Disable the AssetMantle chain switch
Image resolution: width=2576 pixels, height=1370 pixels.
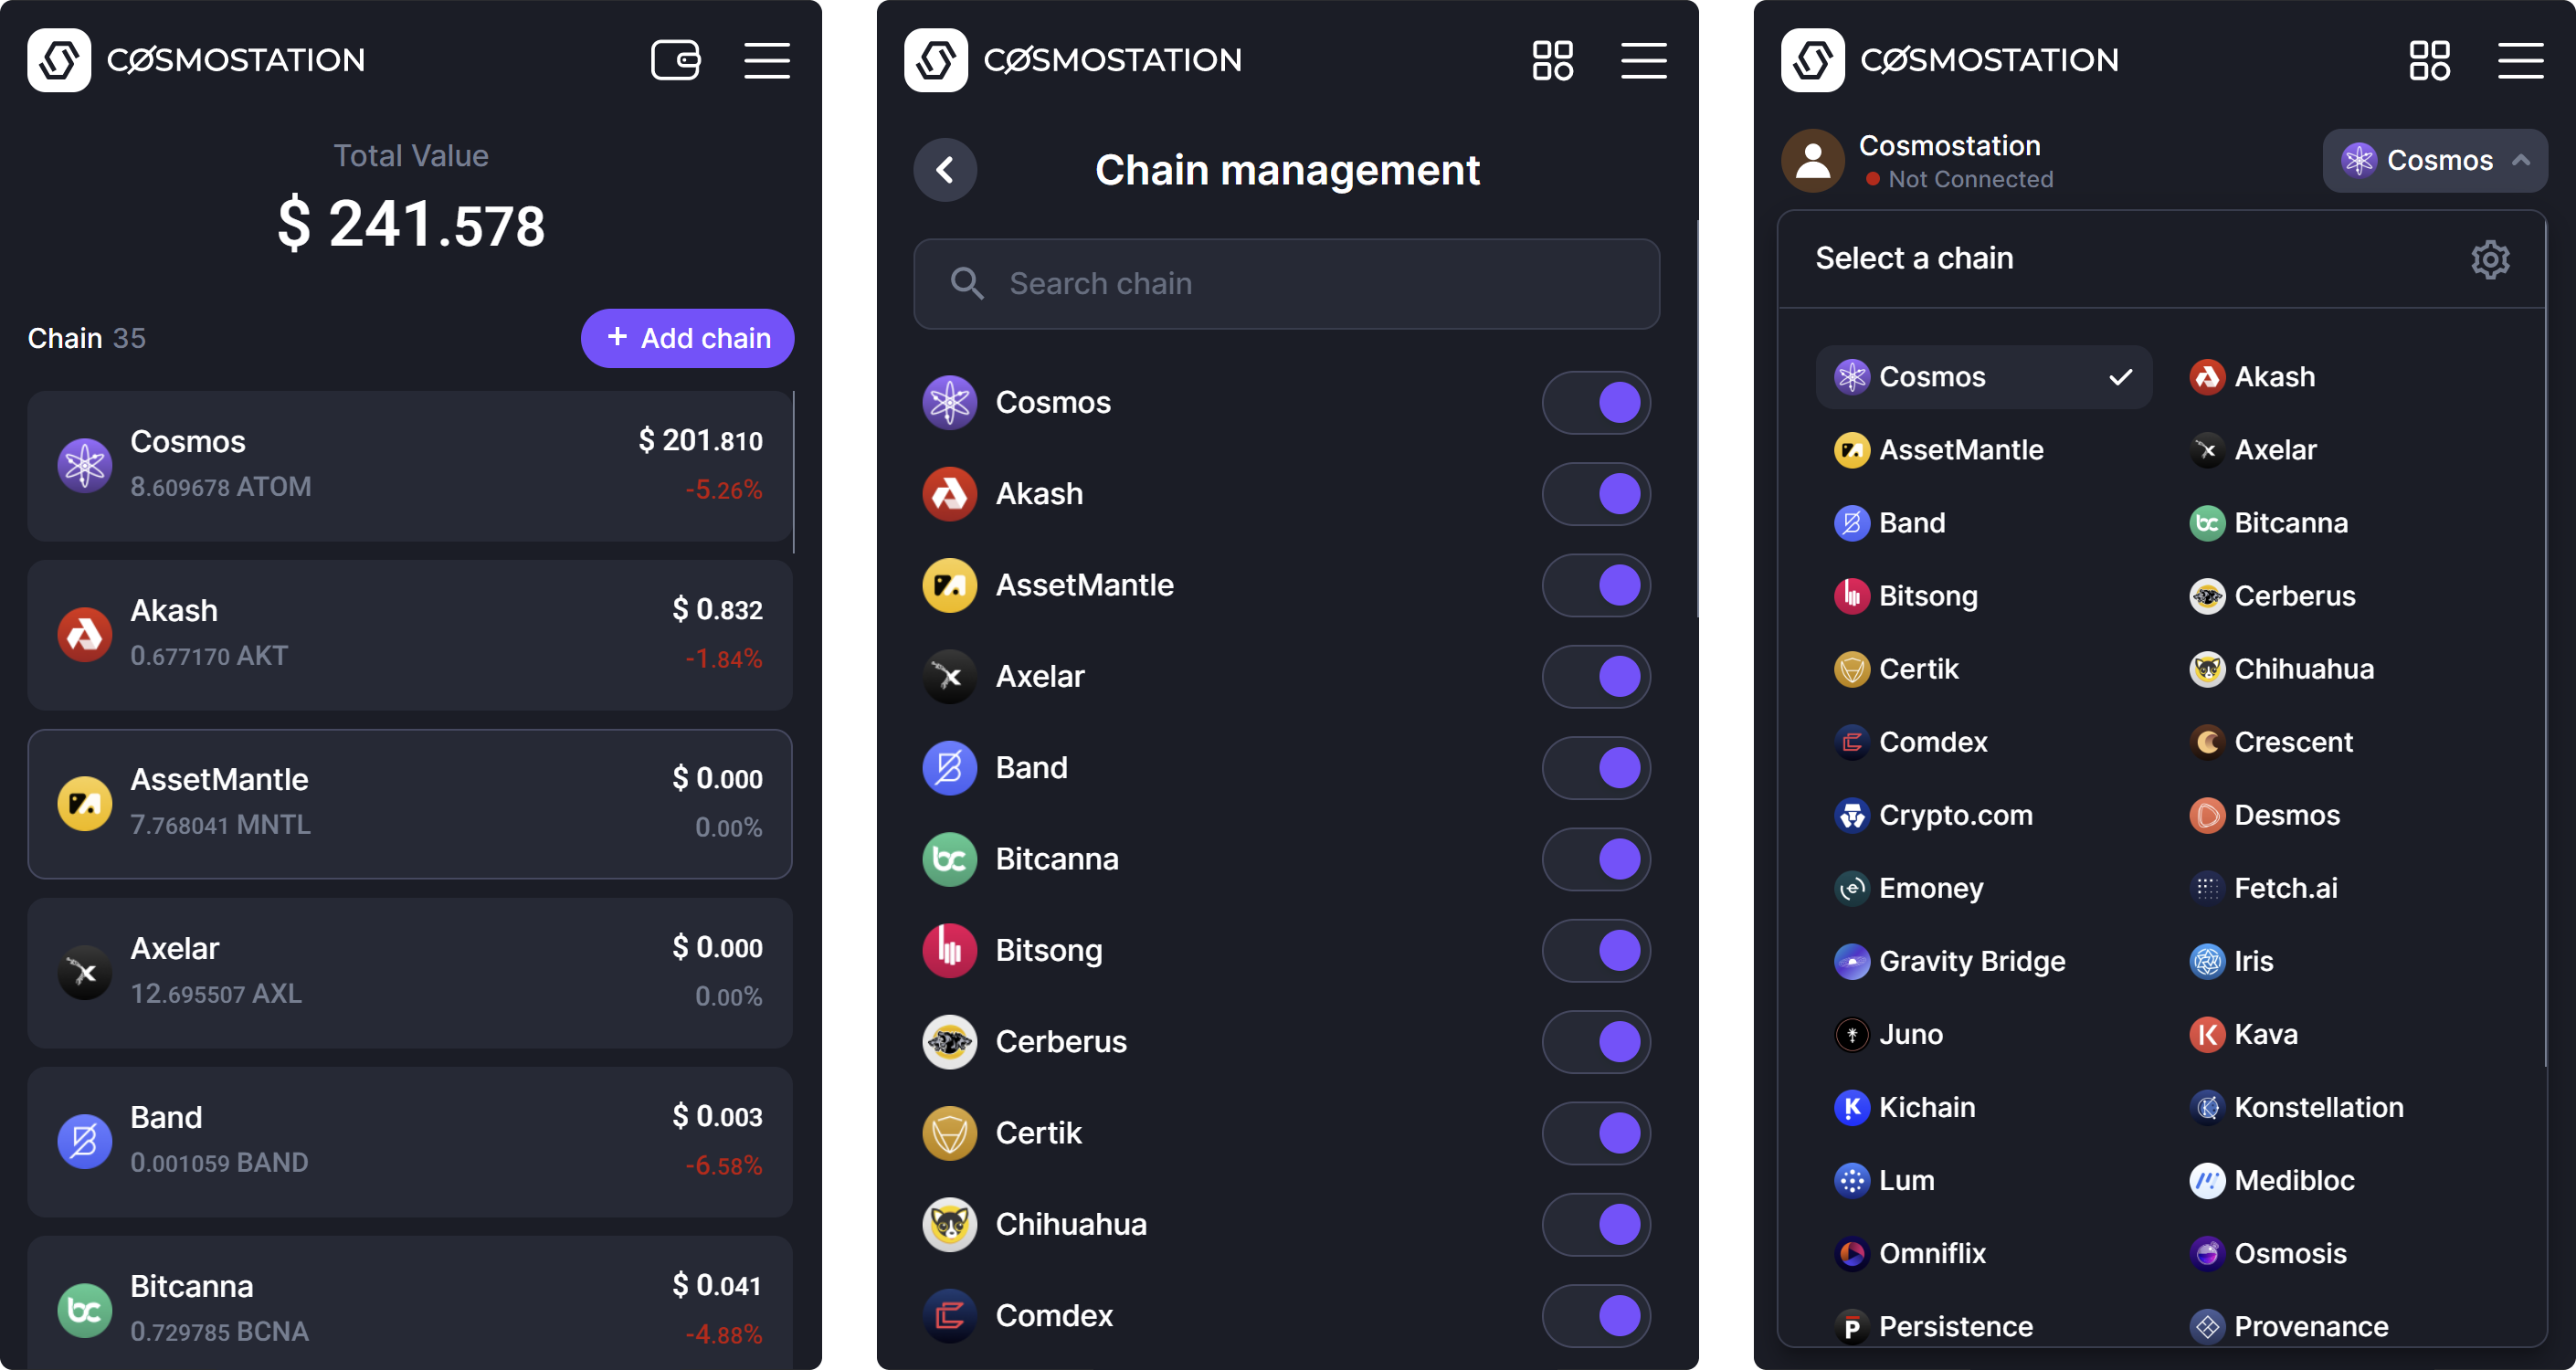(x=1596, y=585)
